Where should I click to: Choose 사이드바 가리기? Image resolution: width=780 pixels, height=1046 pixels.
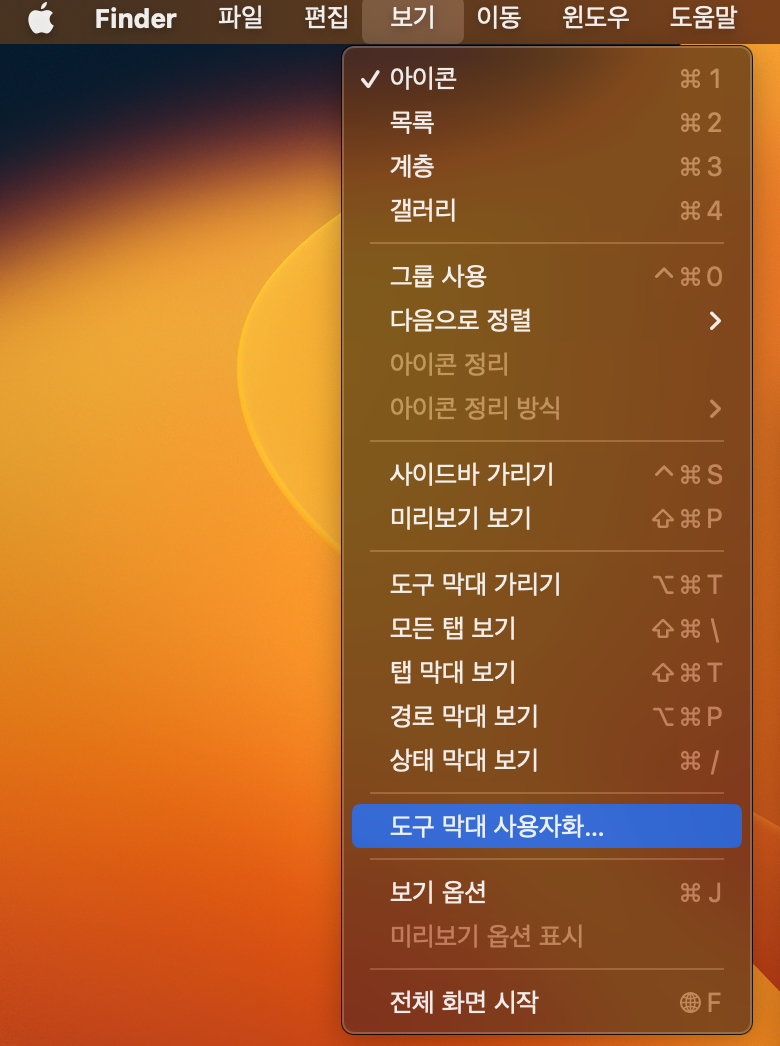546,474
